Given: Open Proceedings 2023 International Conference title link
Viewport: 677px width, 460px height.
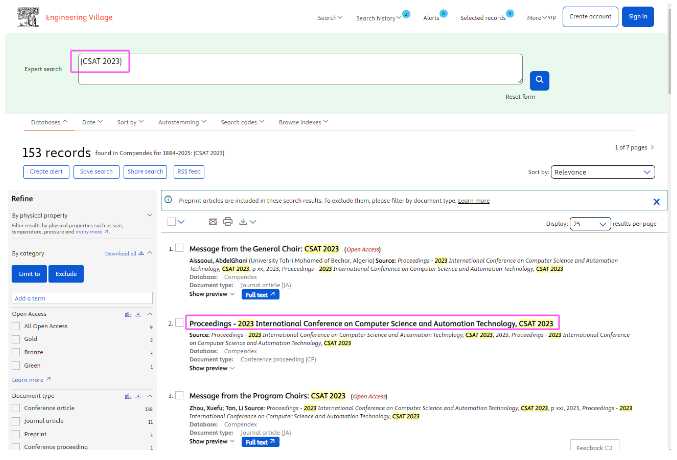Looking at the screenshot, I should [371, 324].
